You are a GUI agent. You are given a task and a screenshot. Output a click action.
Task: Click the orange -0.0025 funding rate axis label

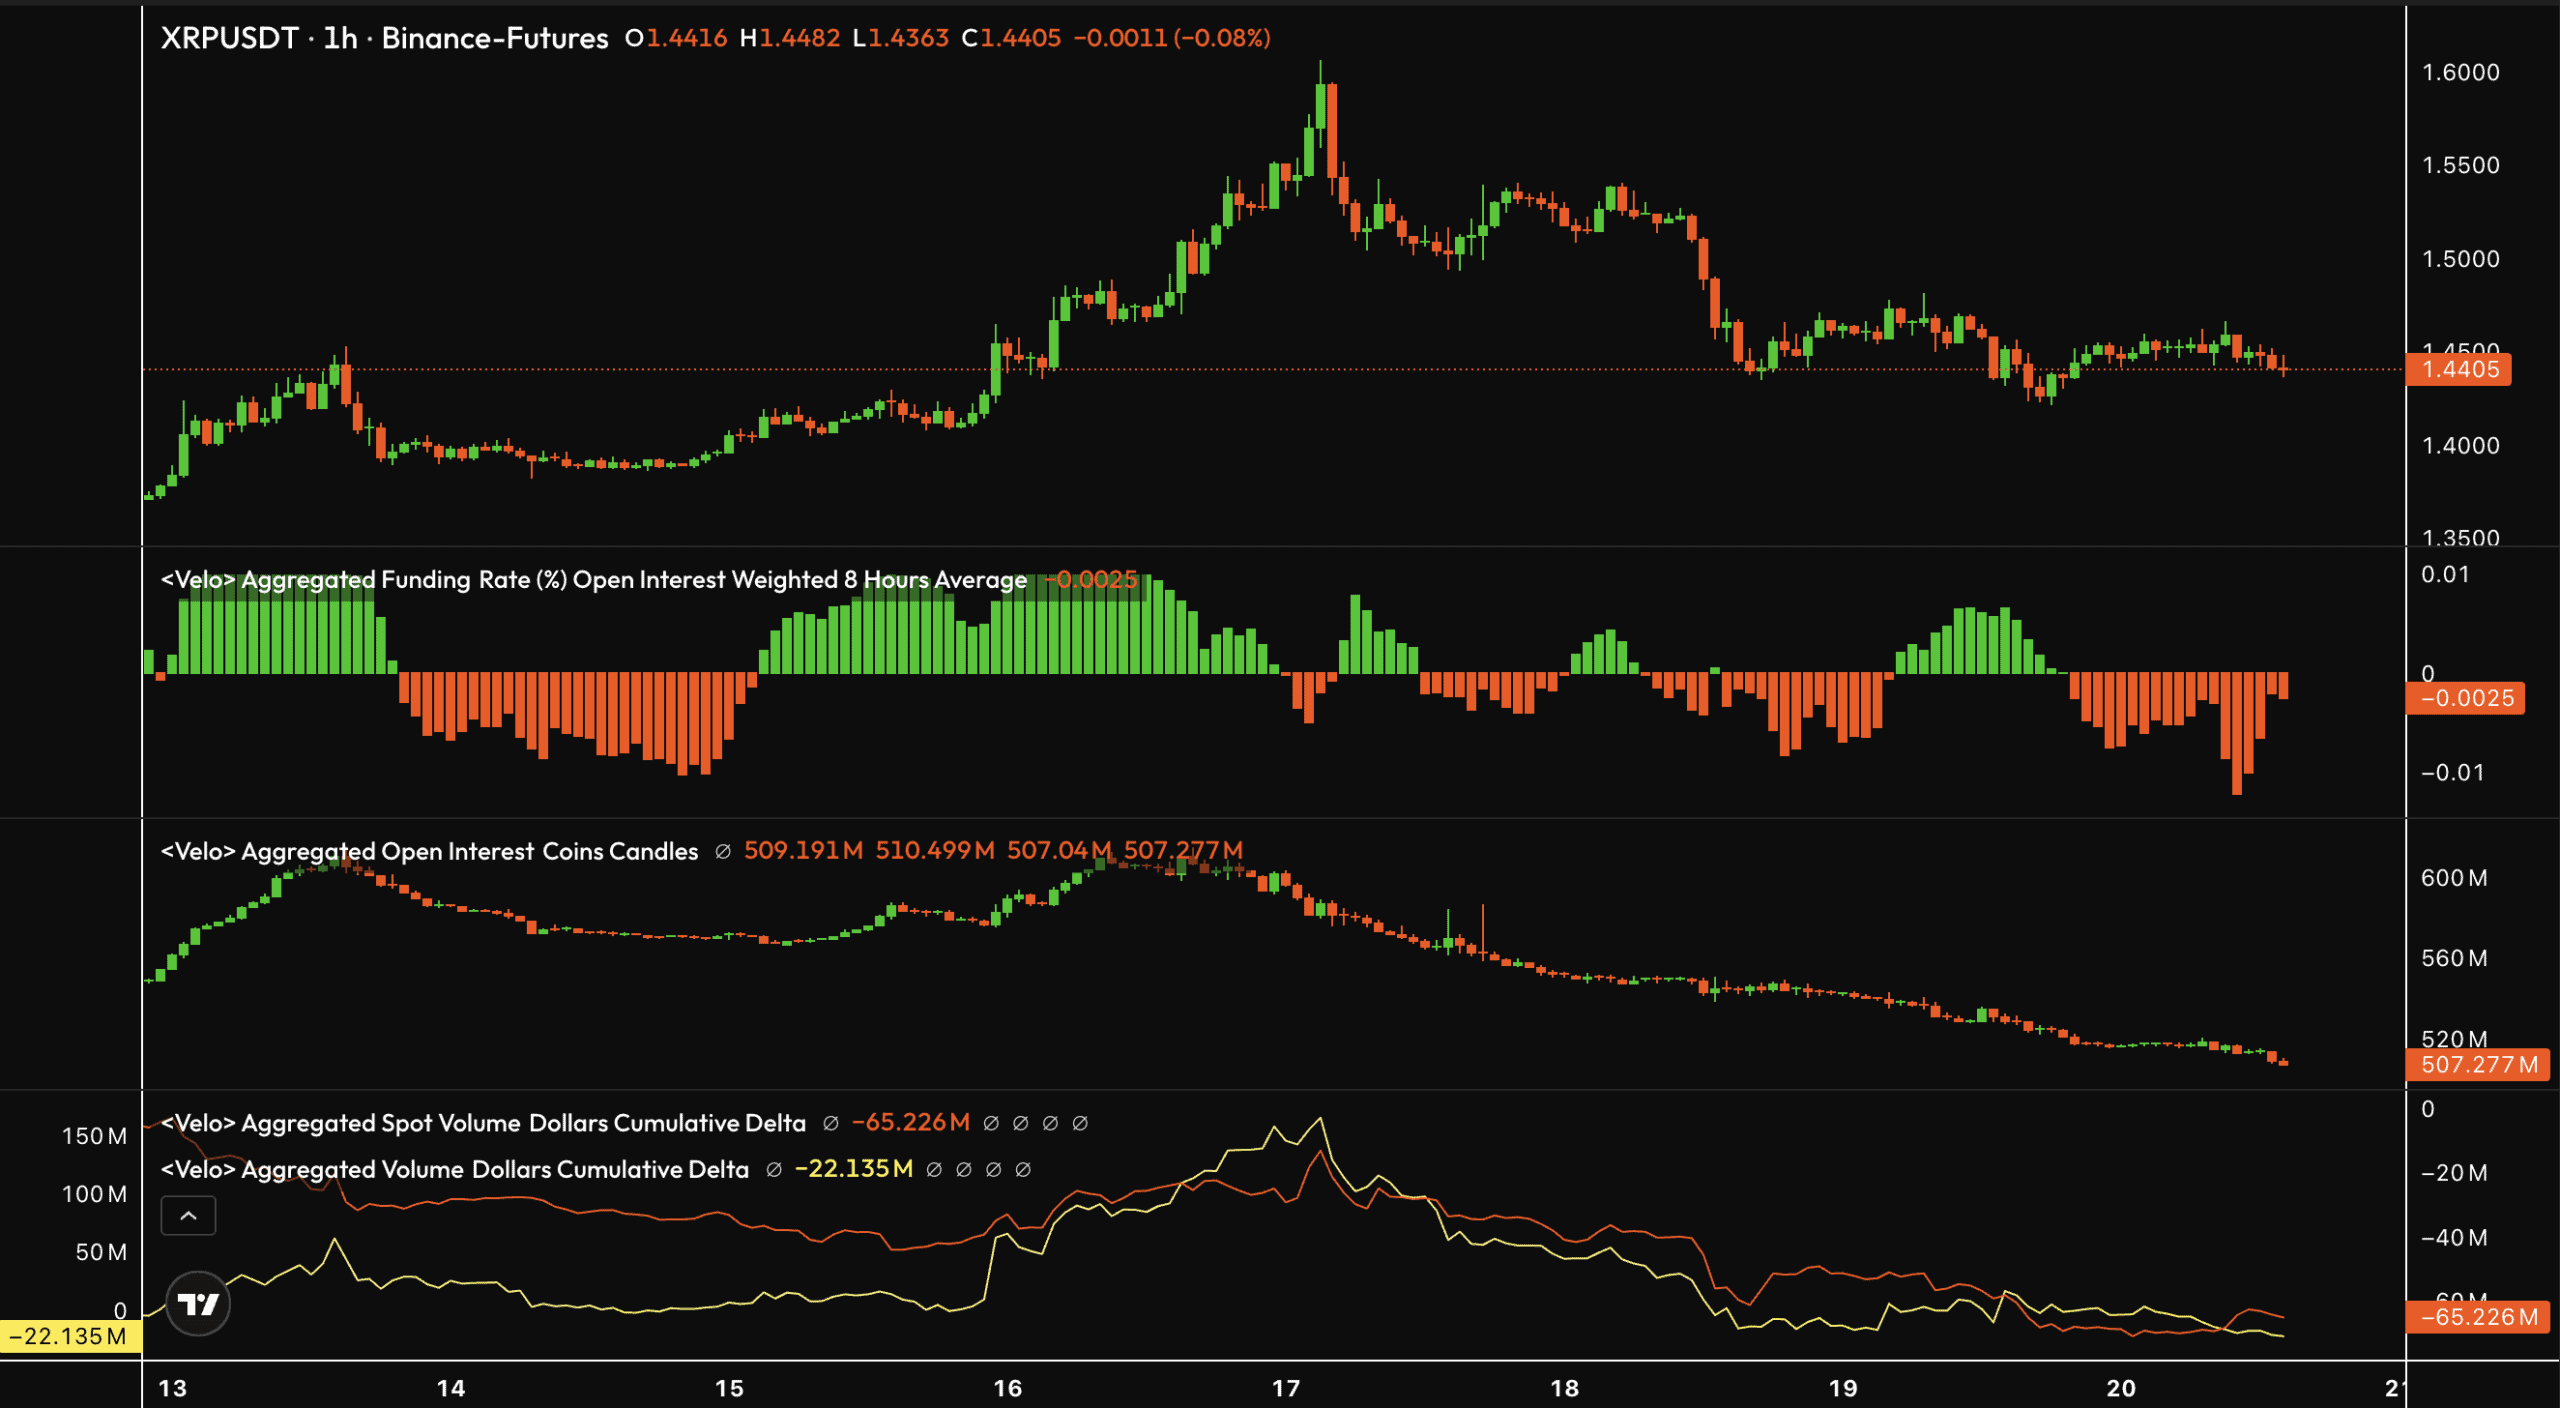click(2465, 698)
